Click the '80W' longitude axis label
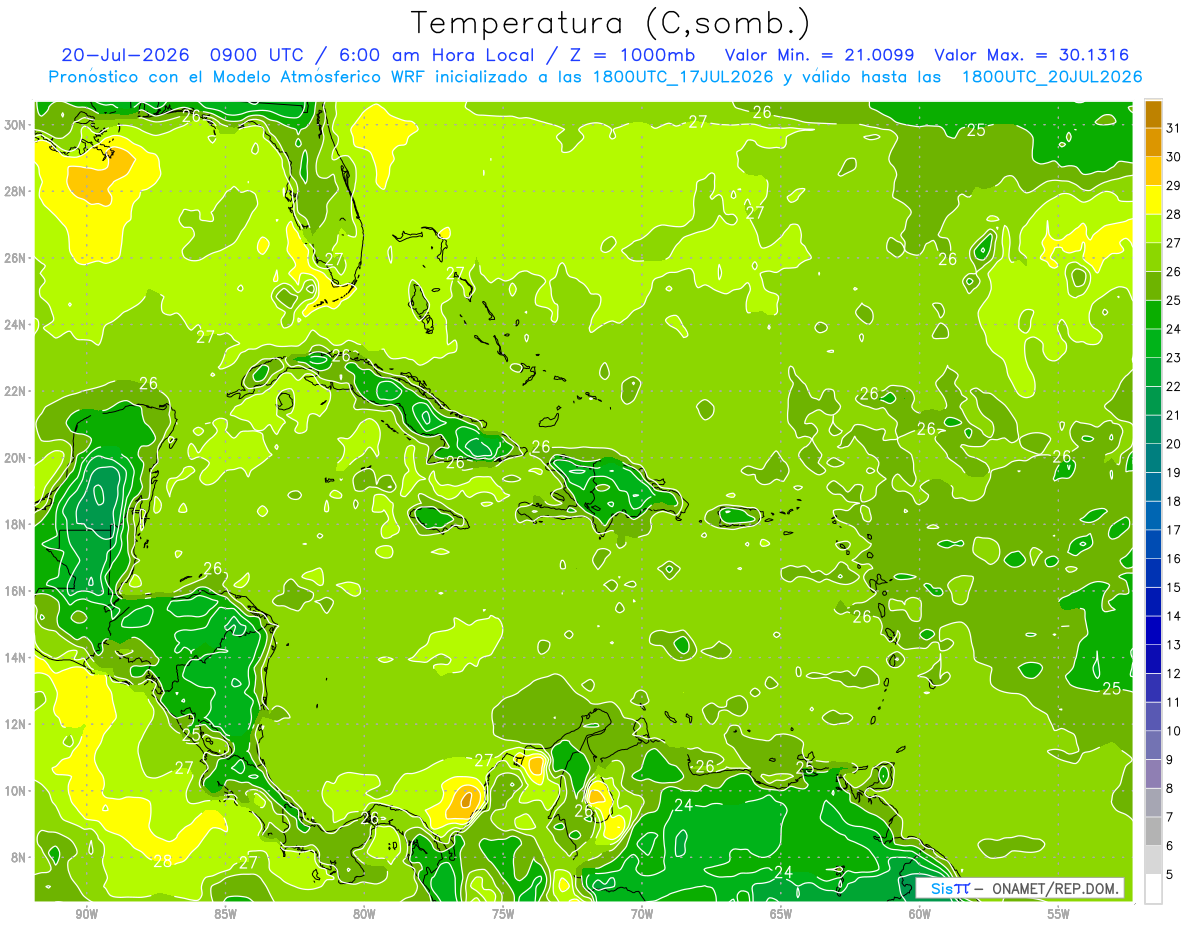1200x927 pixels. (364, 915)
